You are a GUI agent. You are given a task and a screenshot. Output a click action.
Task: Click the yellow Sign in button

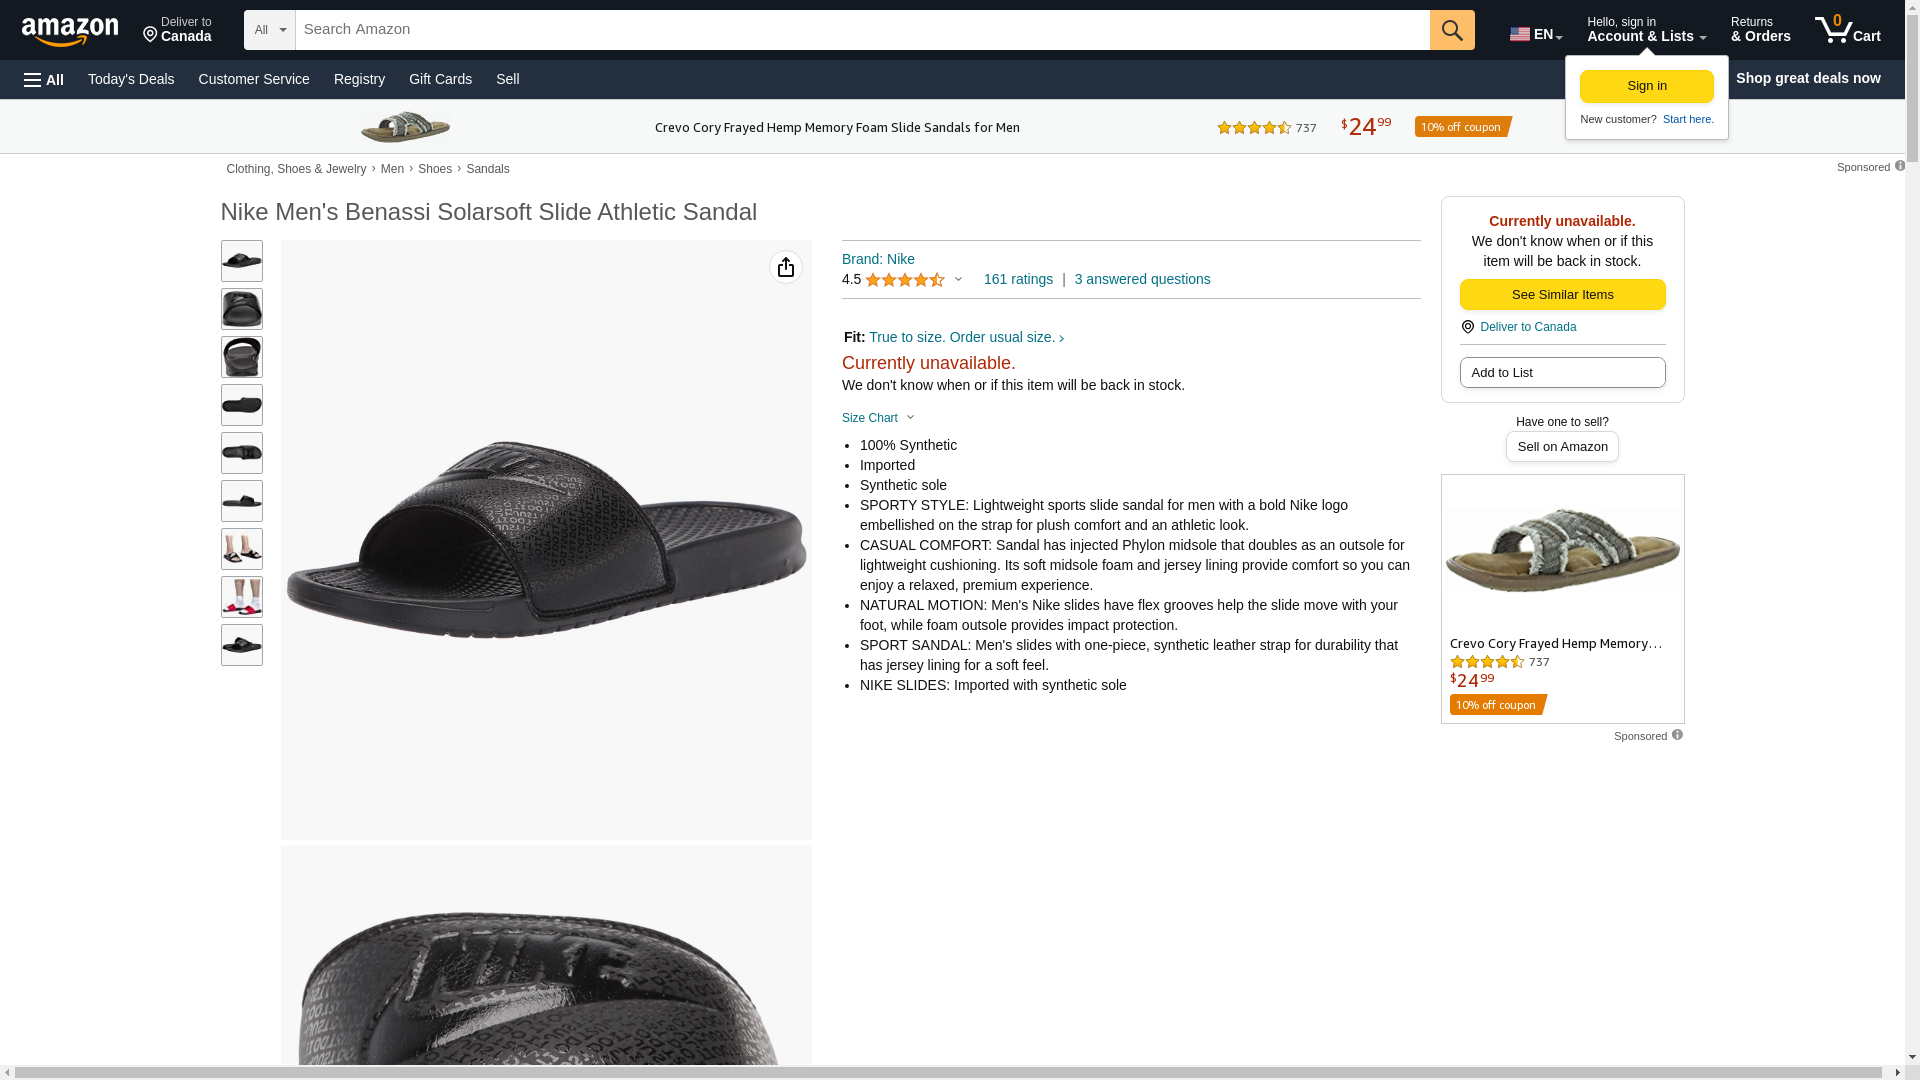(1646, 86)
